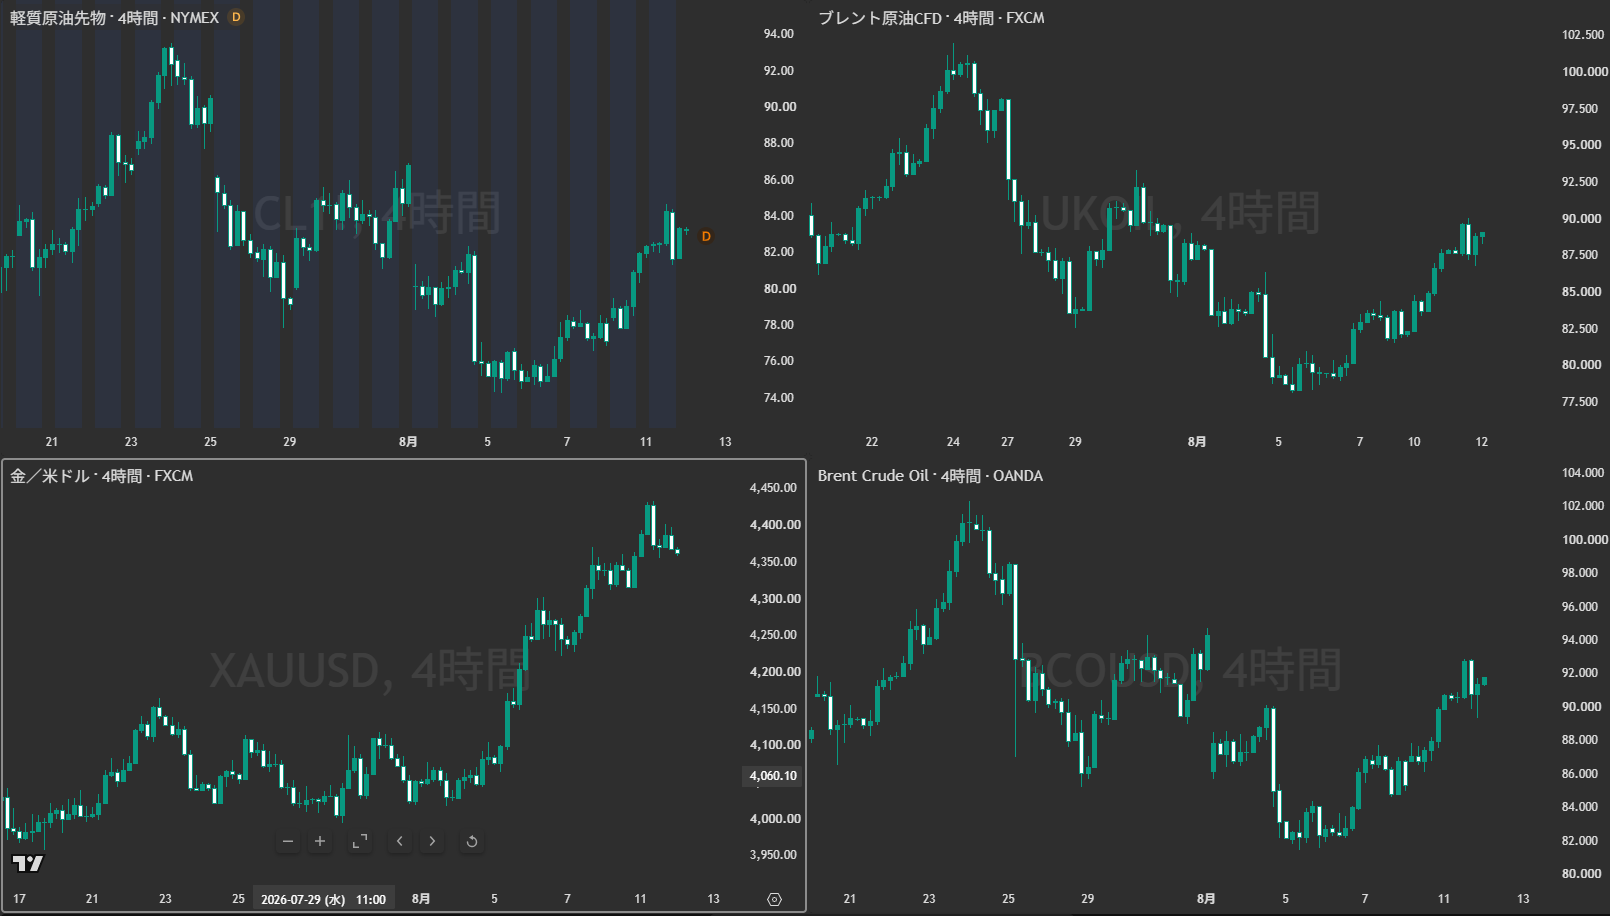Open symbol title 軽質原油先物 · 4時間 · NYMEX
This screenshot has width=1610, height=916.
tap(114, 18)
